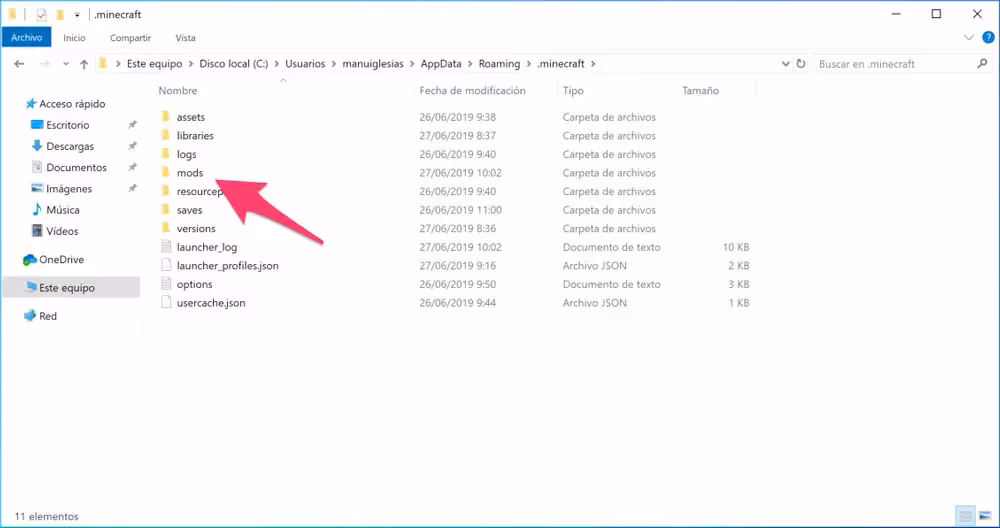Select the versions folder icon
The image size is (1000, 528).
pyautogui.click(x=166, y=228)
